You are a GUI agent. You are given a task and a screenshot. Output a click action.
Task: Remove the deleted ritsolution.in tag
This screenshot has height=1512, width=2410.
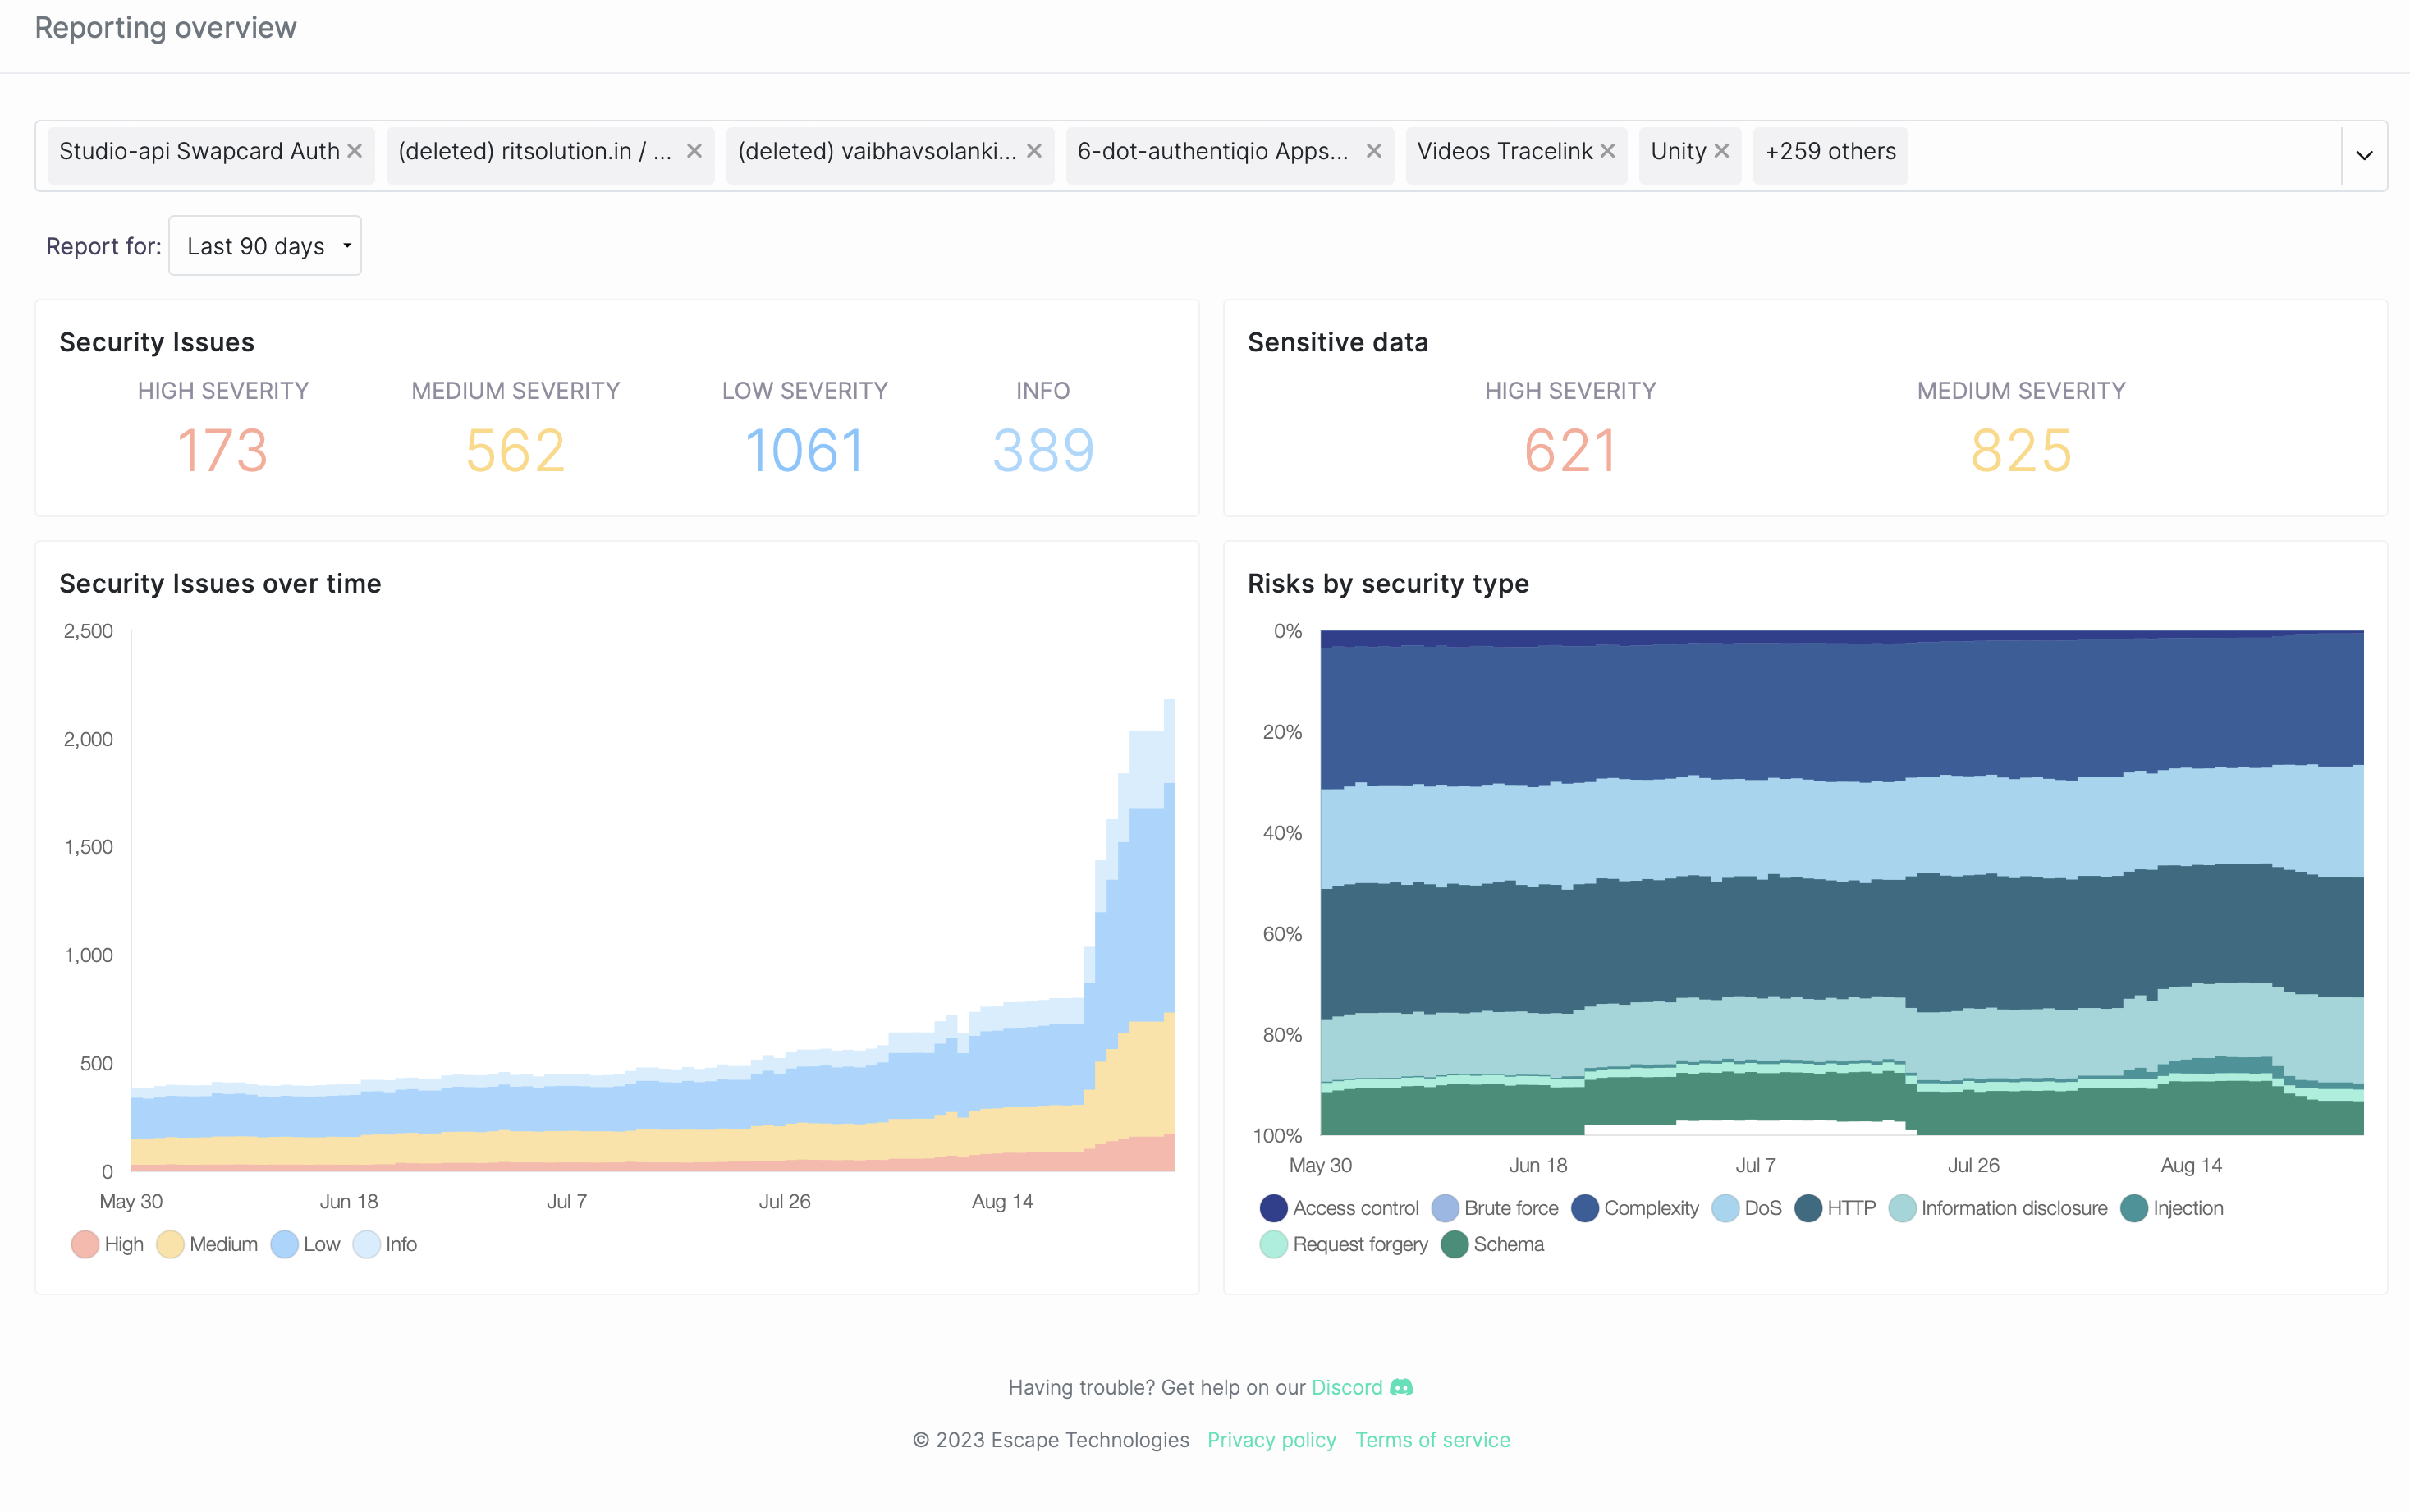point(694,151)
